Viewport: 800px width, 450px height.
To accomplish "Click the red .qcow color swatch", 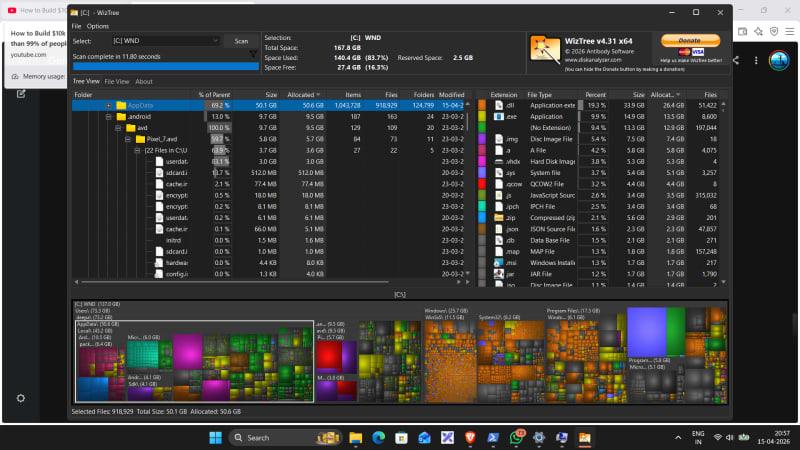I will tap(482, 184).
